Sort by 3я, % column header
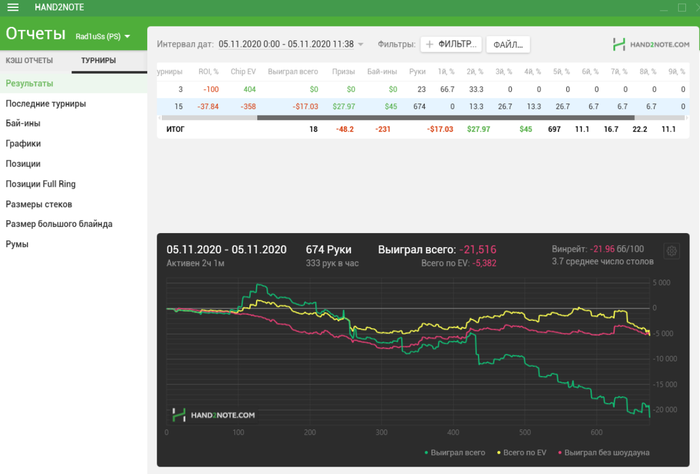The height and width of the screenshot is (474, 700). click(x=504, y=71)
